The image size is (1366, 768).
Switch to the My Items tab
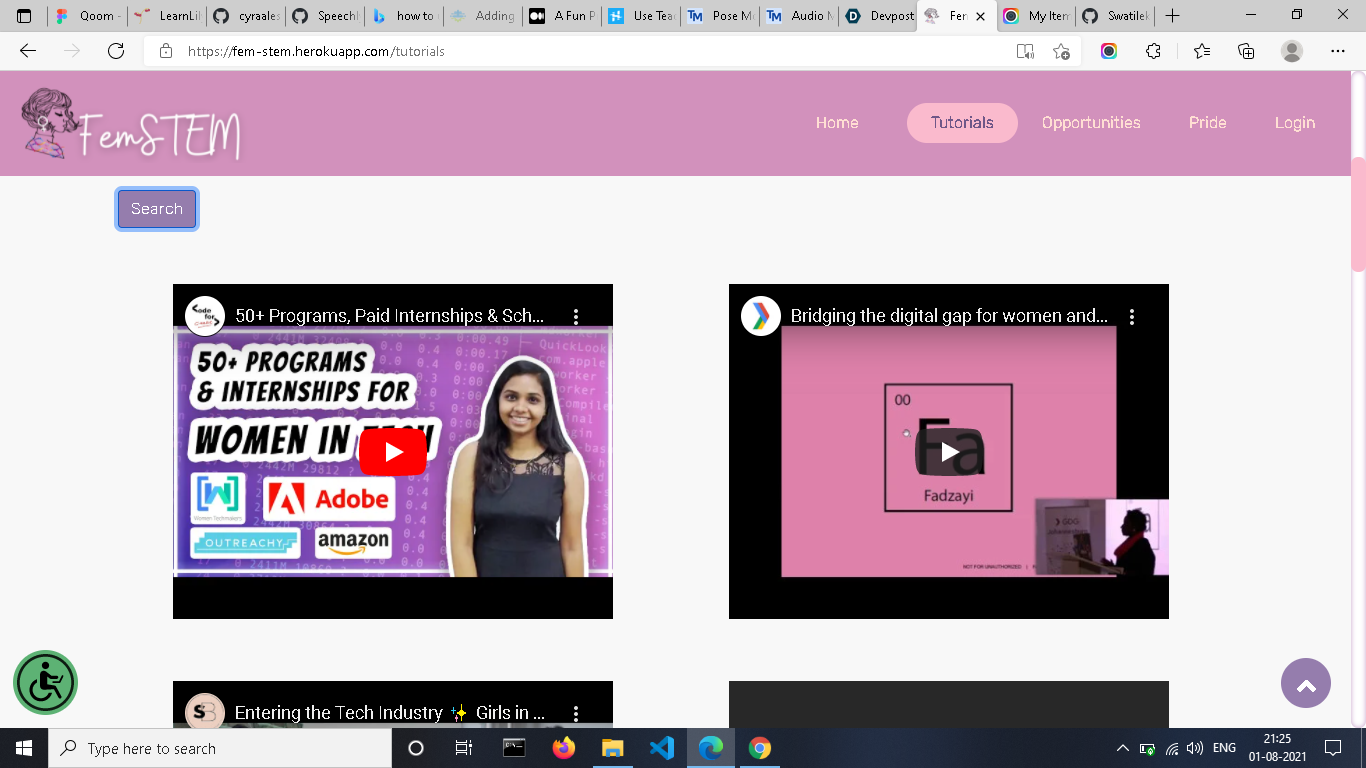coord(1037,16)
